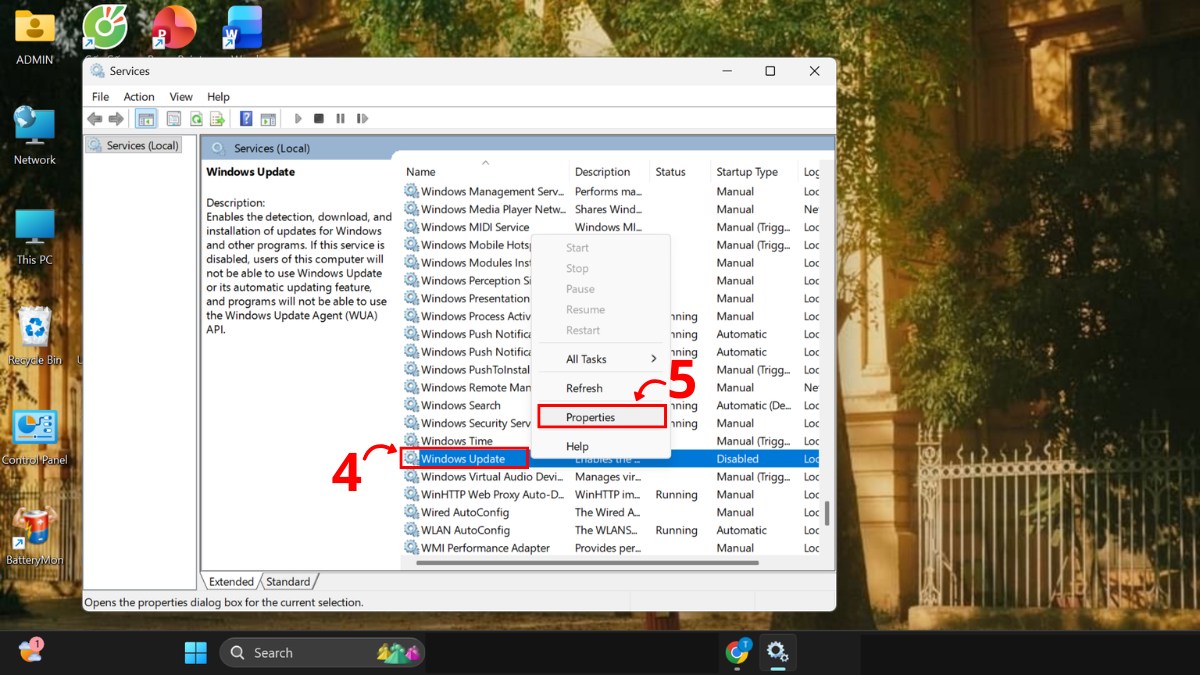Image resolution: width=1200 pixels, height=675 pixels.
Task: Switch to the Standard tab
Action: coord(289,581)
